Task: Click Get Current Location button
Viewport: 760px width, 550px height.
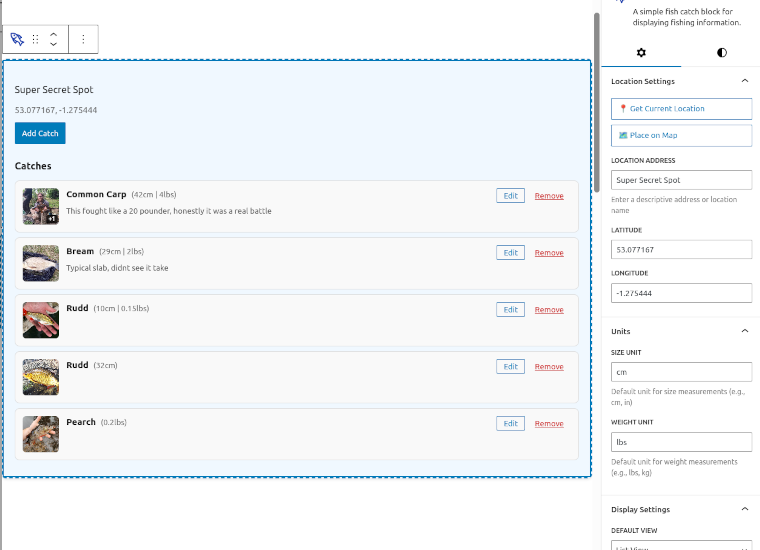Action: (681, 109)
